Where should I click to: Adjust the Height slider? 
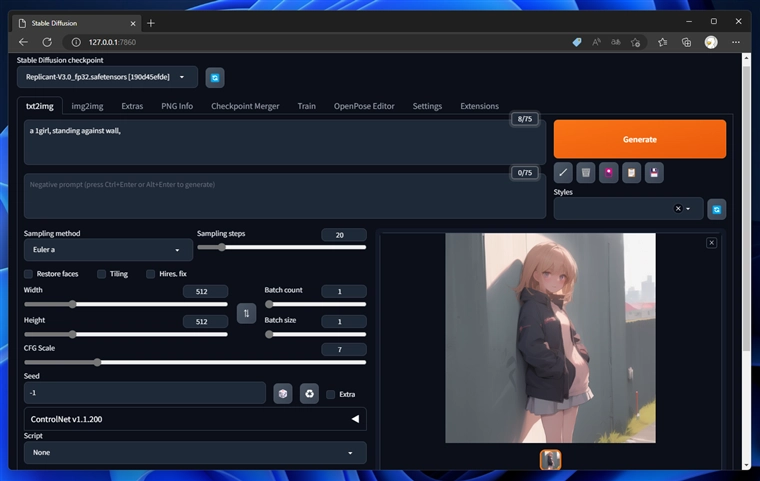click(126, 335)
